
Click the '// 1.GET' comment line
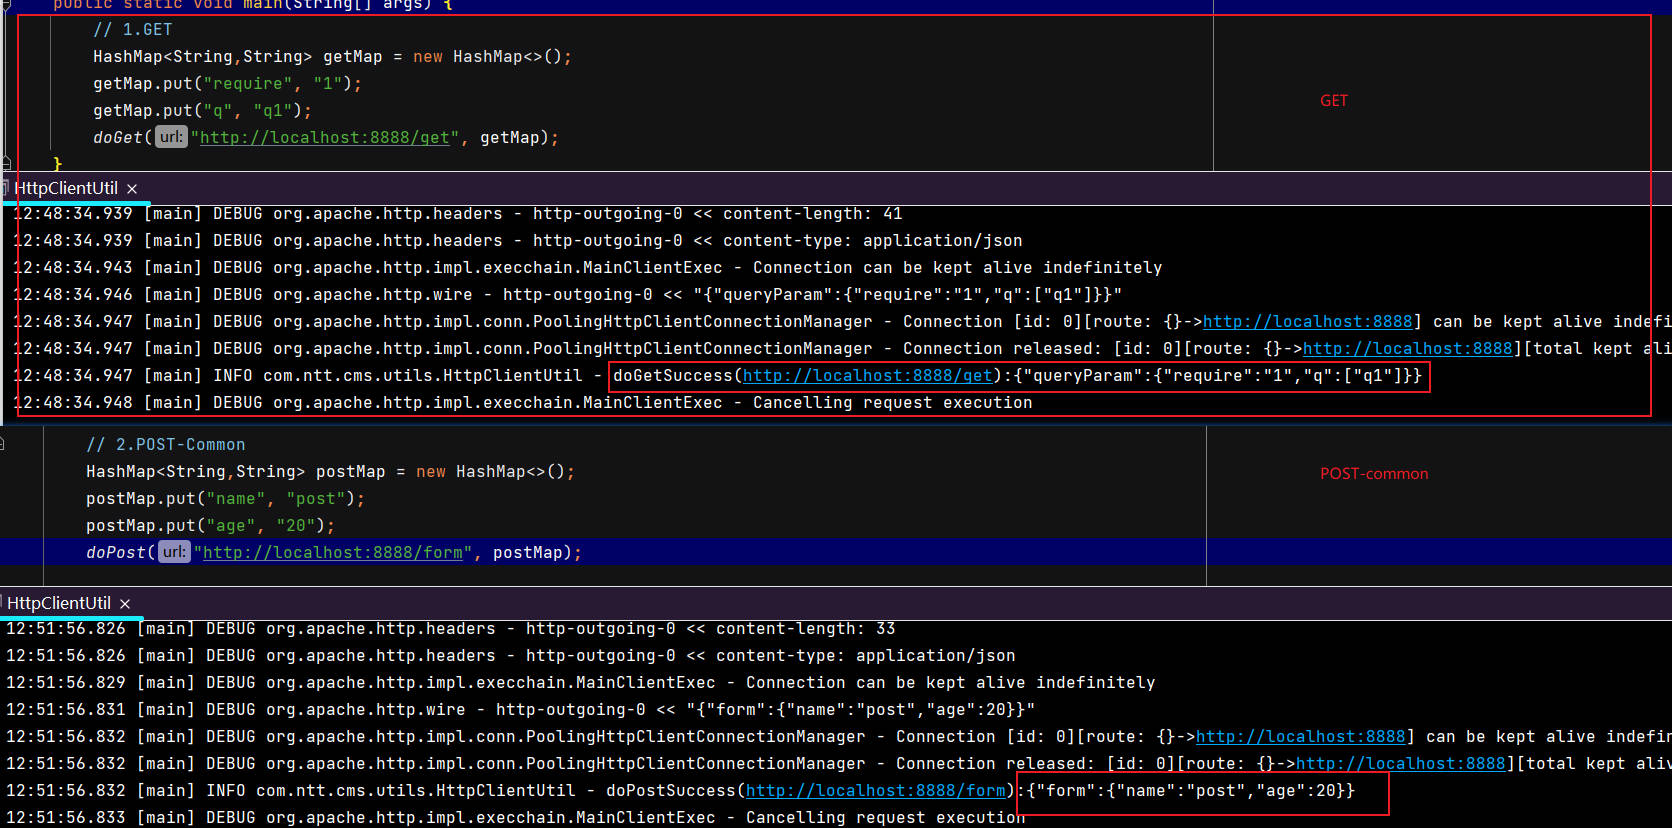tap(133, 29)
